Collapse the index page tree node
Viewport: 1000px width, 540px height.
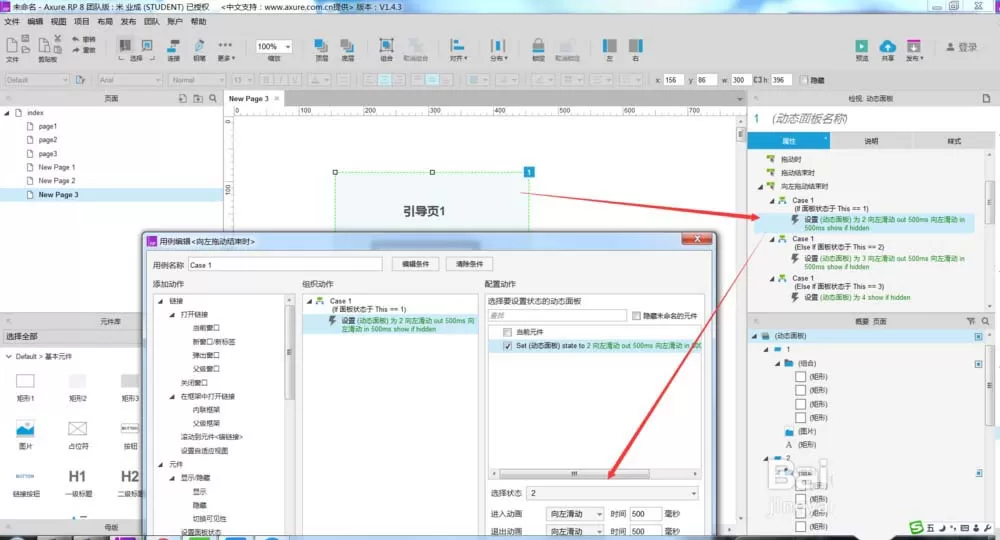pos(7,113)
